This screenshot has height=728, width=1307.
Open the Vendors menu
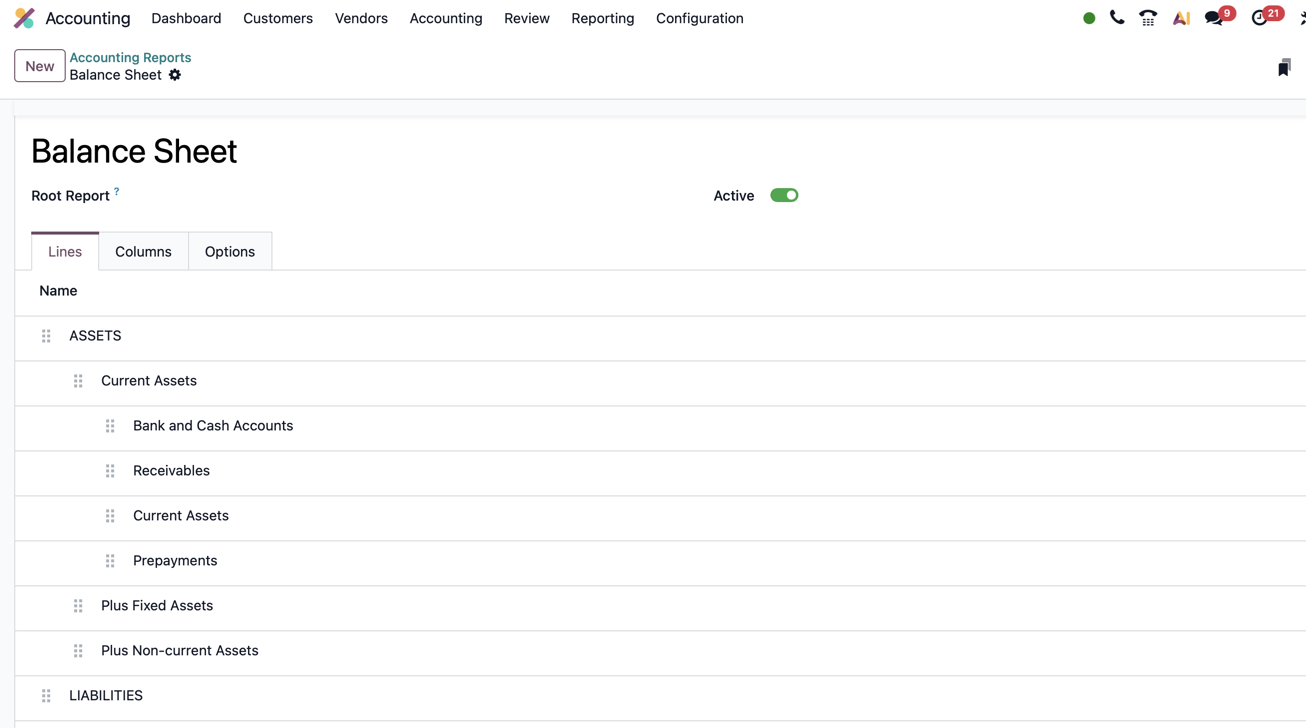click(361, 18)
